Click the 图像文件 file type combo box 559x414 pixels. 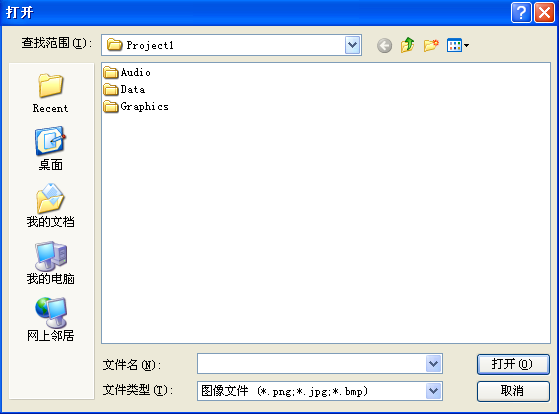(320, 391)
